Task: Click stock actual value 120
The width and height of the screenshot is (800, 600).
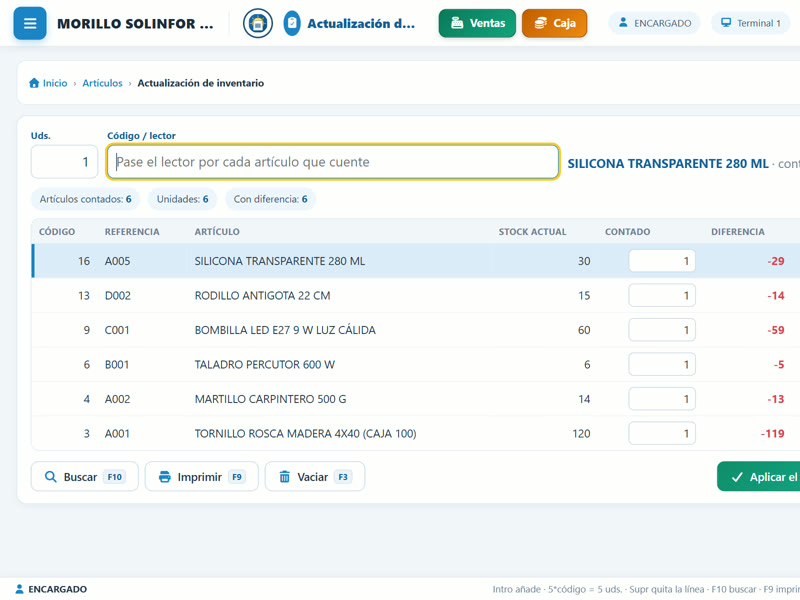Action: pyautogui.click(x=581, y=434)
